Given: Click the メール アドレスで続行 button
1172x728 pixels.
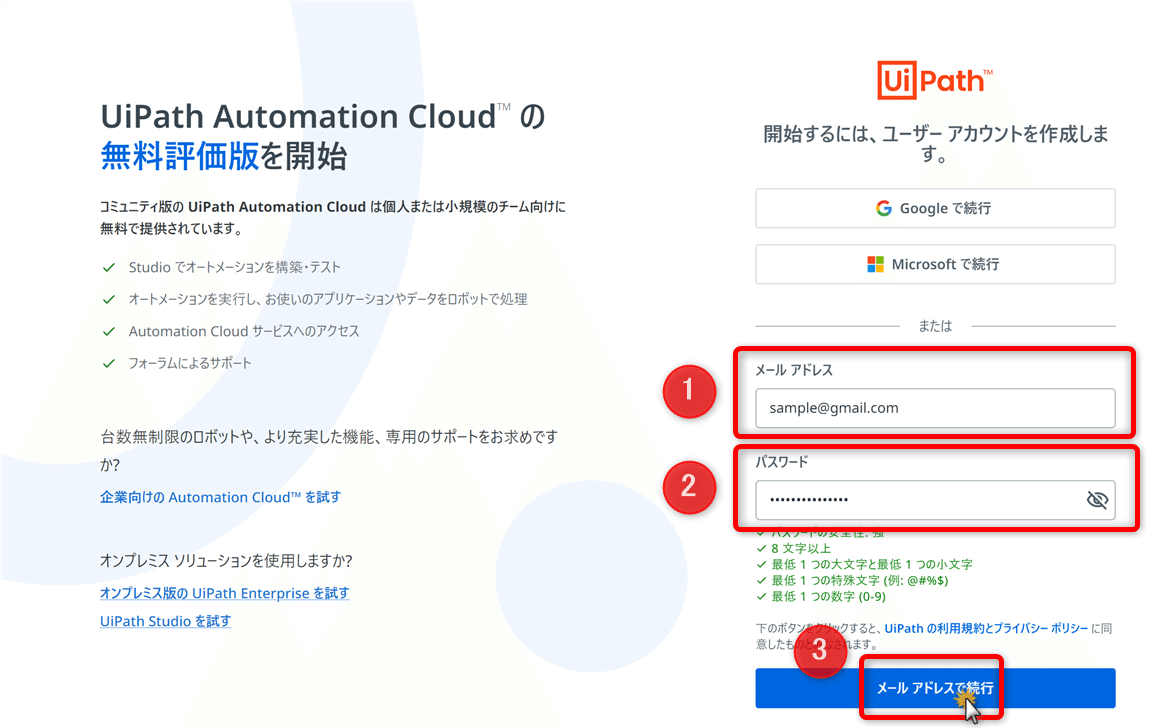Looking at the screenshot, I should pos(935,688).
